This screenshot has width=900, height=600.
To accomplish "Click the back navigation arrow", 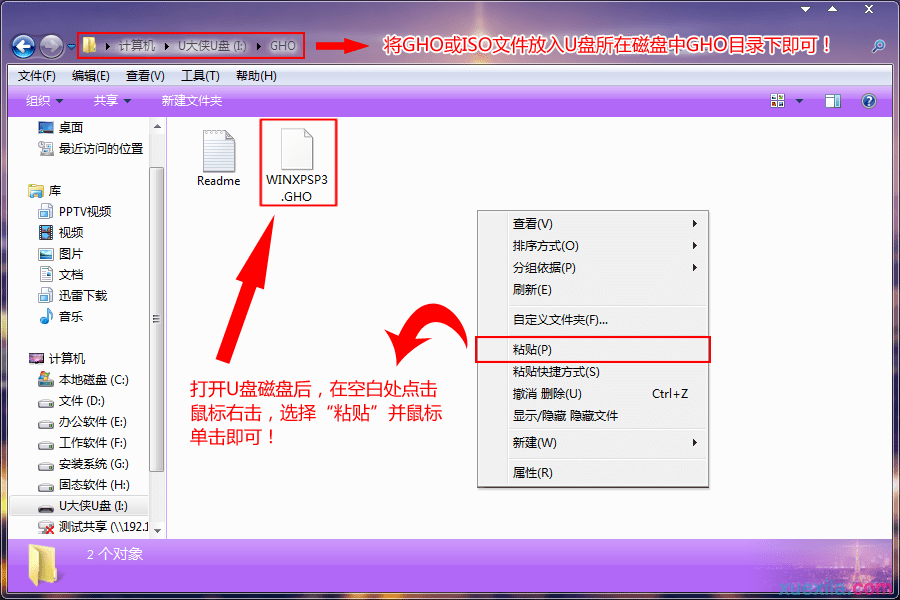I will [x=22, y=44].
